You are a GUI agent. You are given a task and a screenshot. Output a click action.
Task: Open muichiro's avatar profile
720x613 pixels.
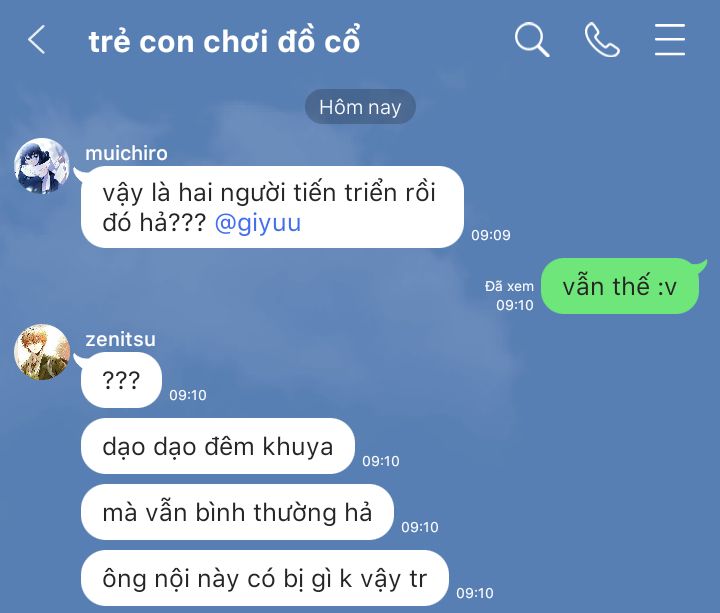coord(42,166)
